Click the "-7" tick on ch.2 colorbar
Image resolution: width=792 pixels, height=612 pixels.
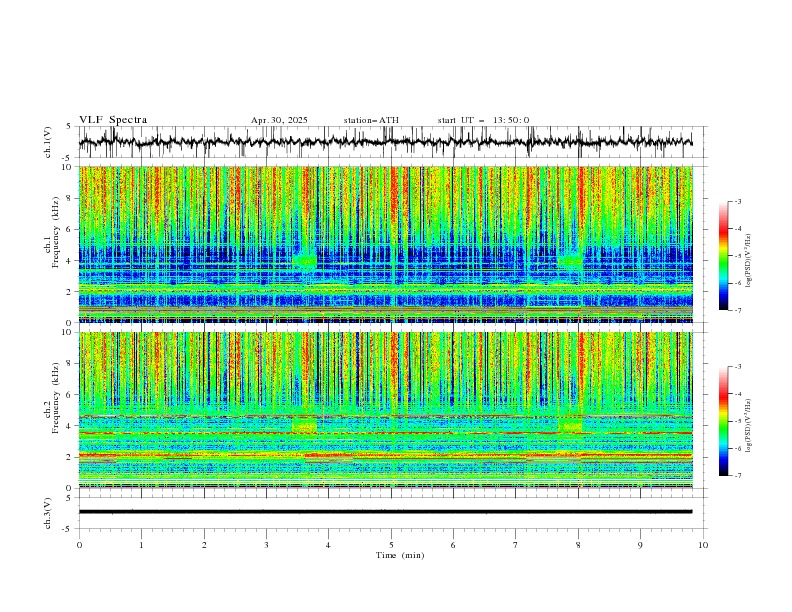point(738,476)
